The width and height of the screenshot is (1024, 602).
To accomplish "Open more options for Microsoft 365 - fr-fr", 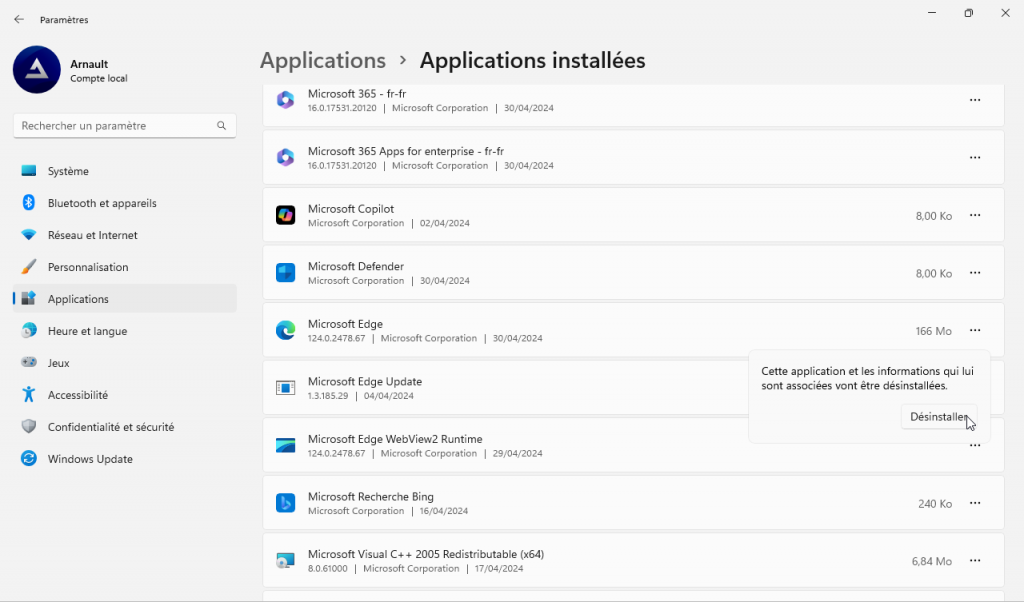I will pos(975,100).
